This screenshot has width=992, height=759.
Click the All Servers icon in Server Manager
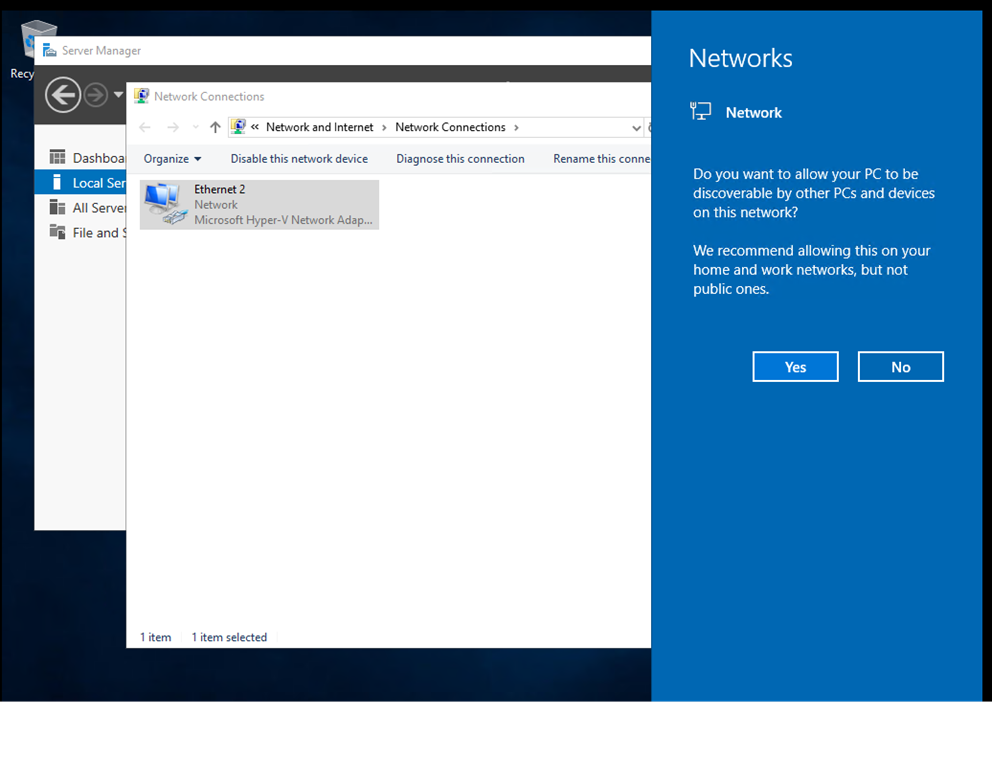(59, 207)
